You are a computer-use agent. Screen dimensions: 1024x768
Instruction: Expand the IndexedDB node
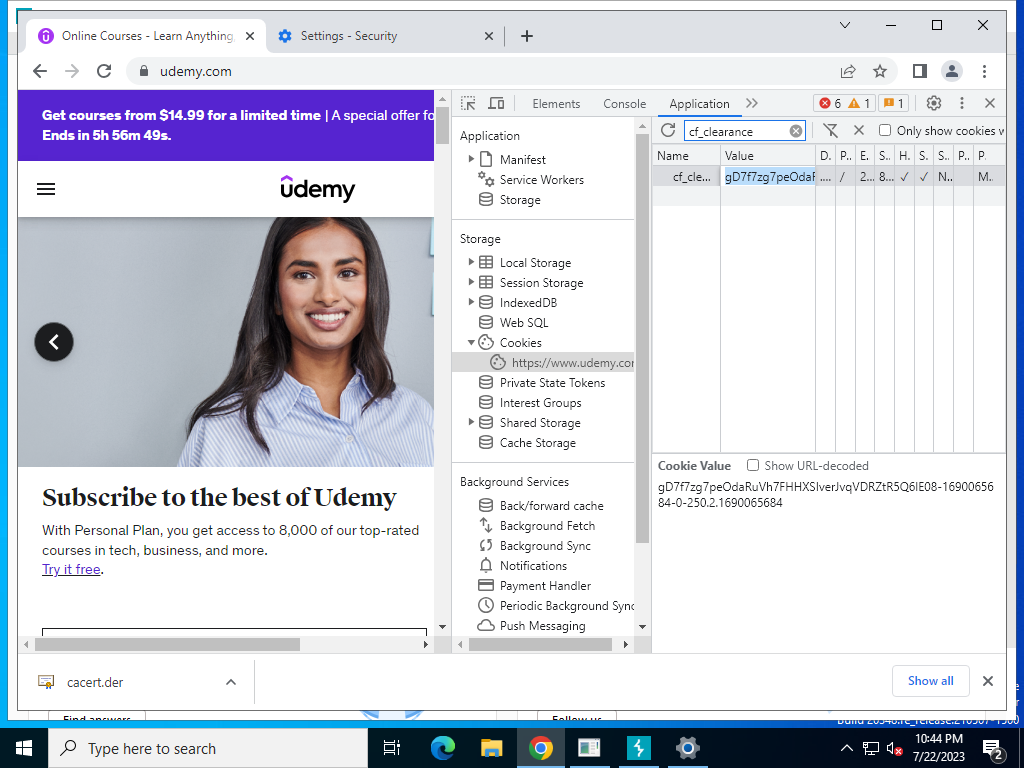point(471,302)
